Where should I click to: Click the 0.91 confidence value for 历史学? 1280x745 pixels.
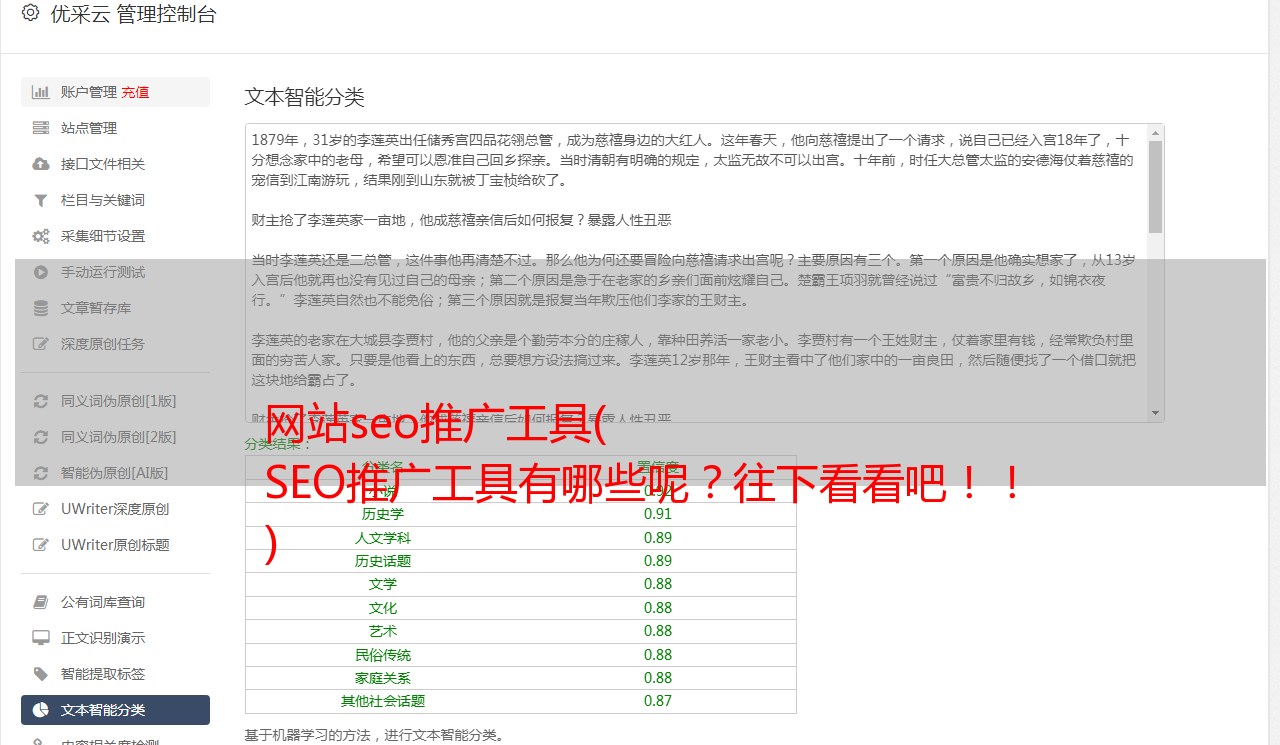[658, 514]
